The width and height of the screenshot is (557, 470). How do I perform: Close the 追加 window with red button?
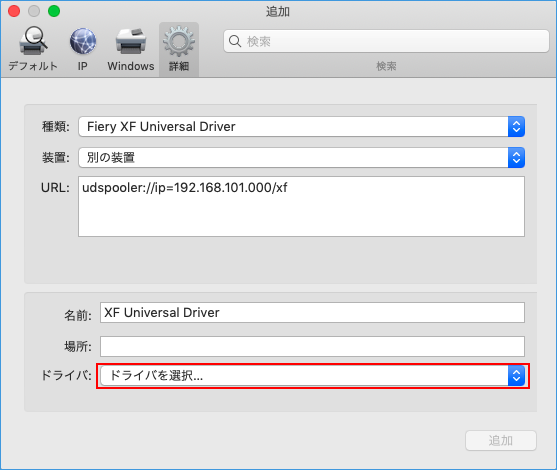pyautogui.click(x=14, y=11)
